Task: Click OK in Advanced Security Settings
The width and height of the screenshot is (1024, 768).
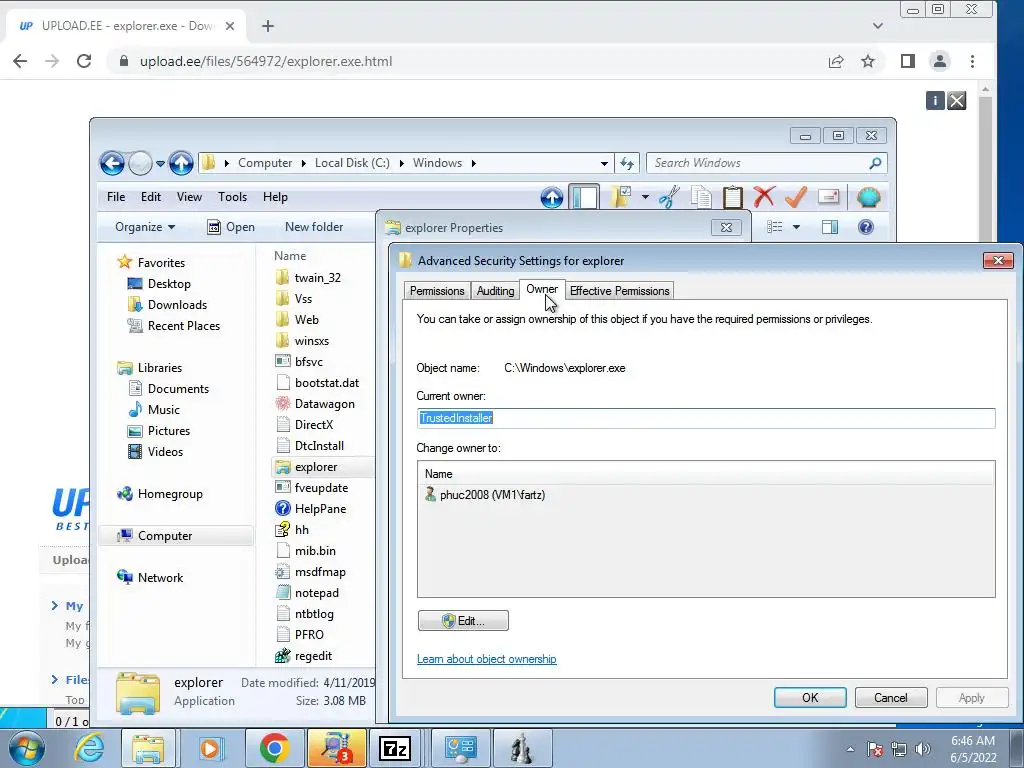Action: click(810, 697)
